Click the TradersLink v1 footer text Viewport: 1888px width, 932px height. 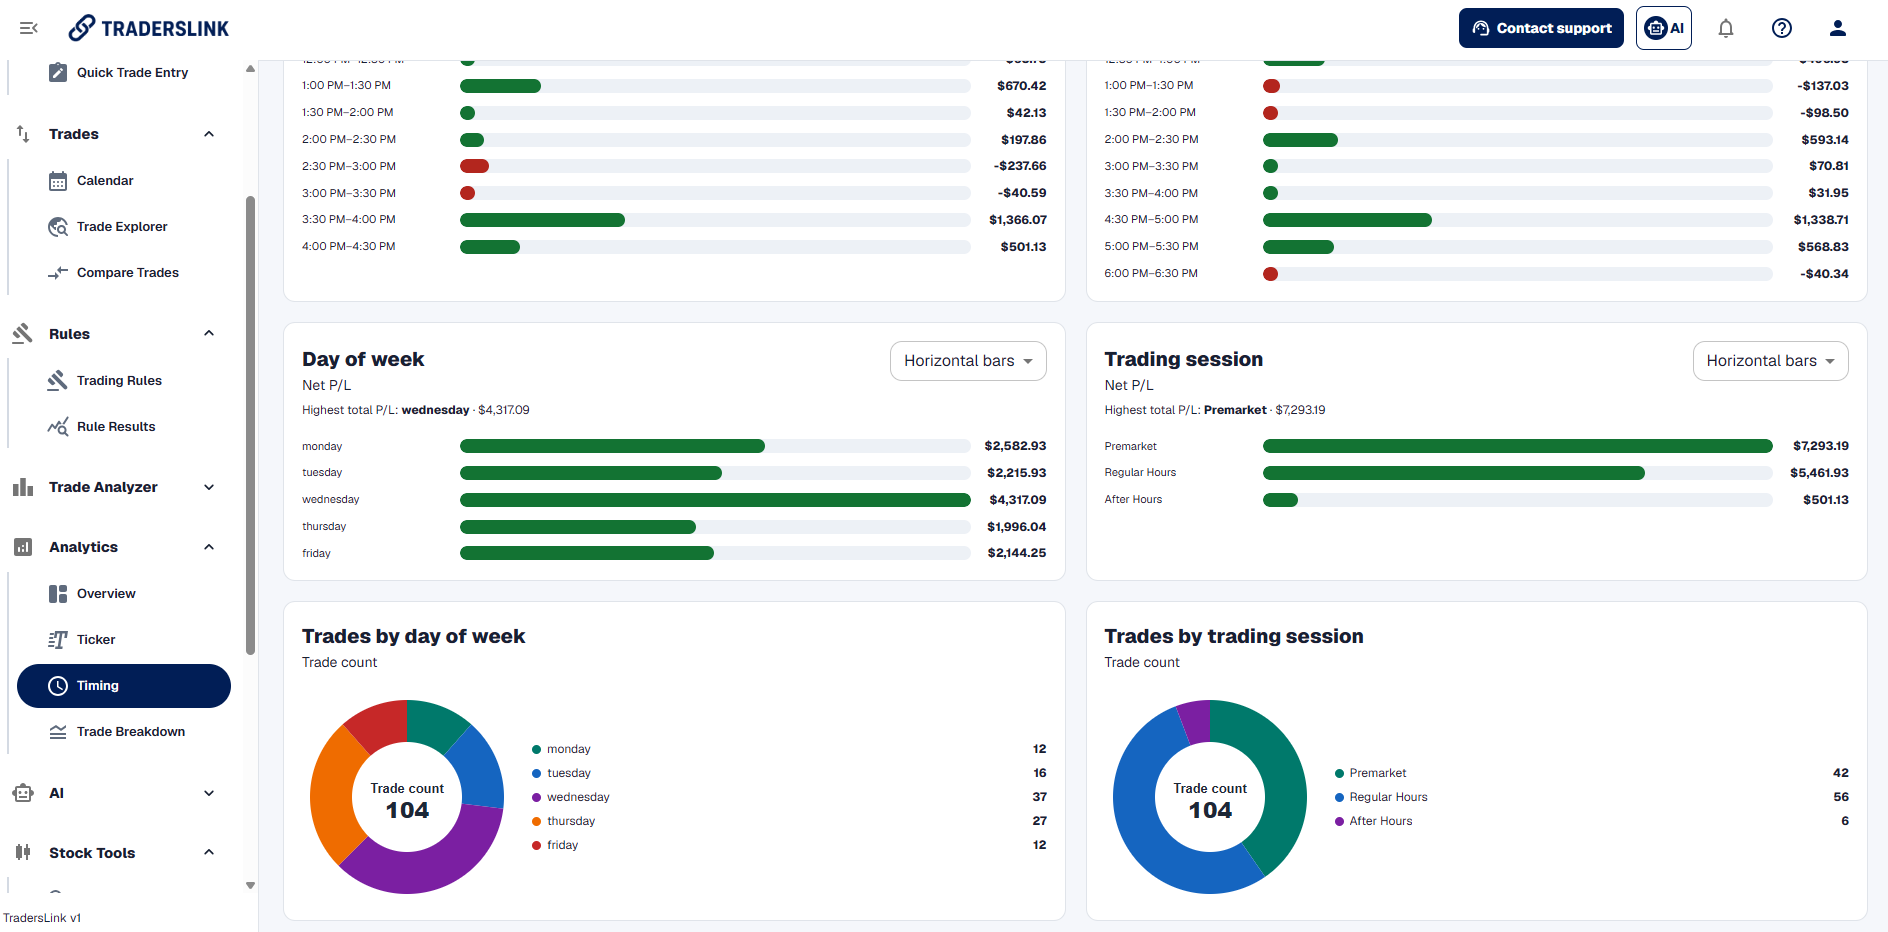click(x=42, y=918)
